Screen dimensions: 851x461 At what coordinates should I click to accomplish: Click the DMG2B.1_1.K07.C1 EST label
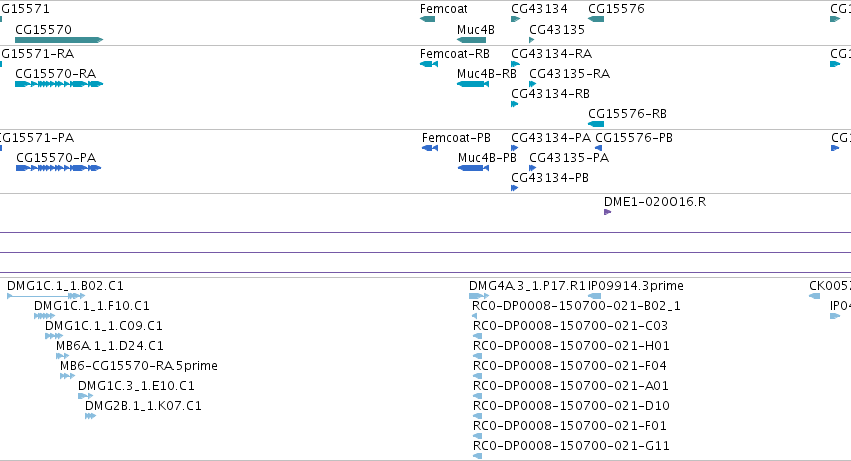pyautogui.click(x=143, y=407)
